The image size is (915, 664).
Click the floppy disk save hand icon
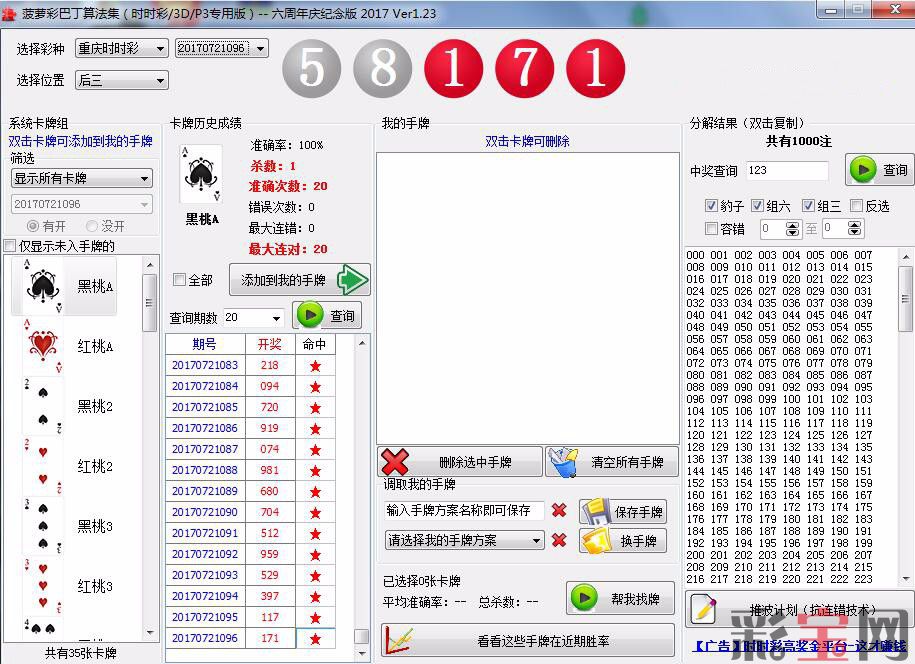595,511
